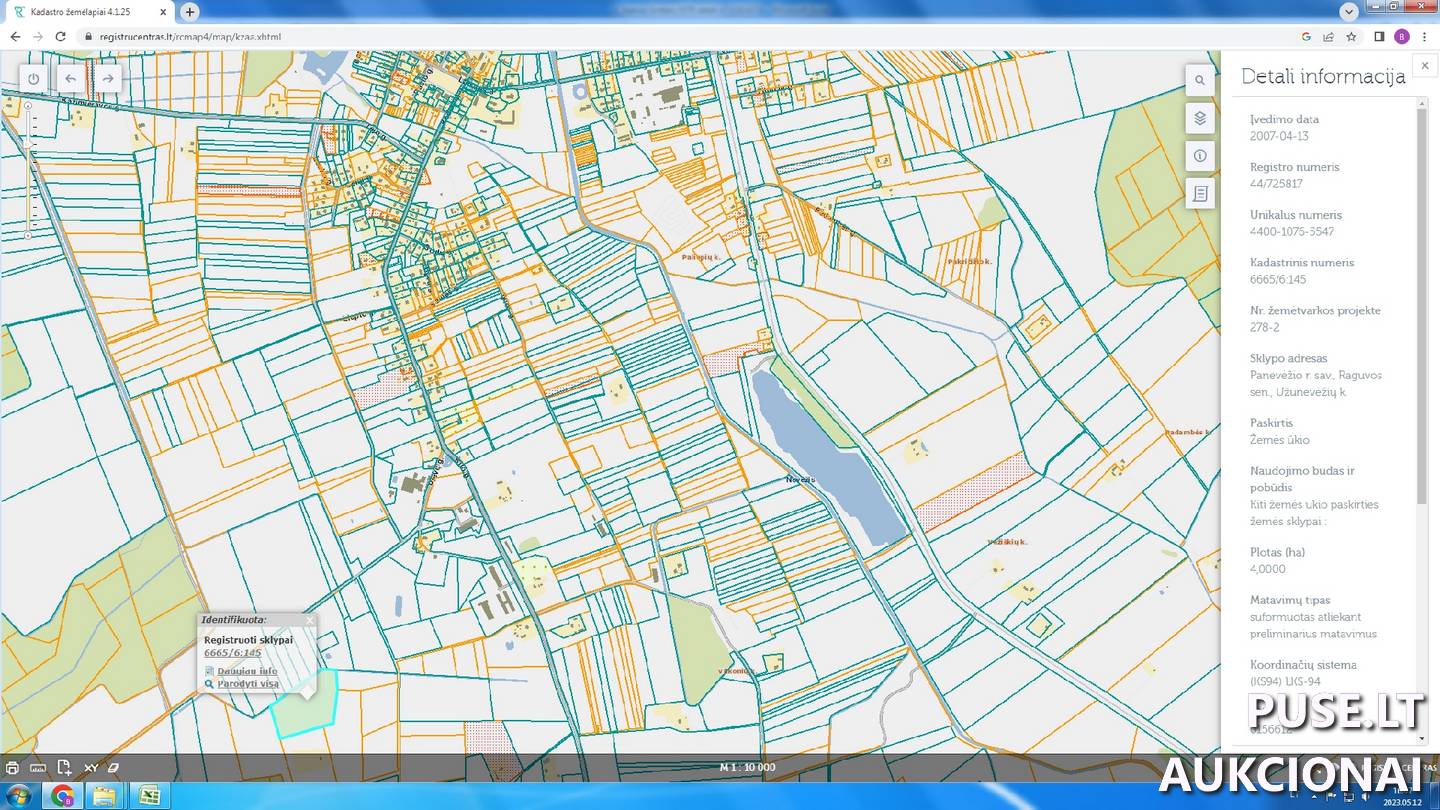Click Registro numeris value 44/725817

(x=1276, y=184)
